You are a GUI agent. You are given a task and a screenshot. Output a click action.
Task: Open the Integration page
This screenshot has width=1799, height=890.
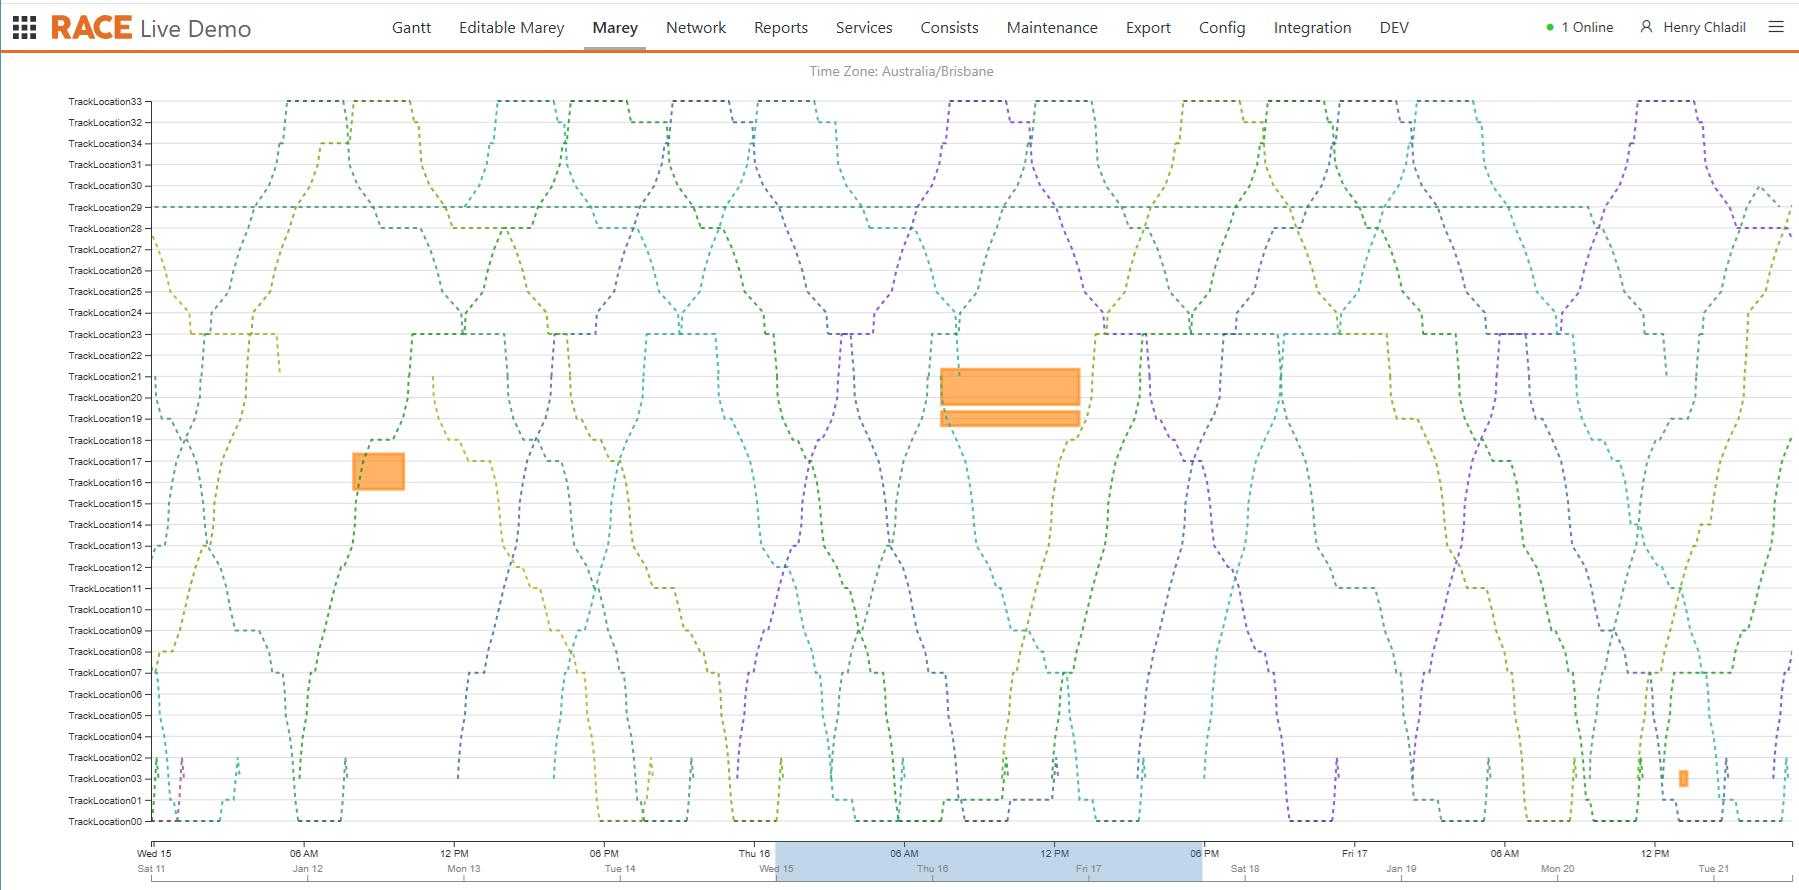[x=1312, y=28]
